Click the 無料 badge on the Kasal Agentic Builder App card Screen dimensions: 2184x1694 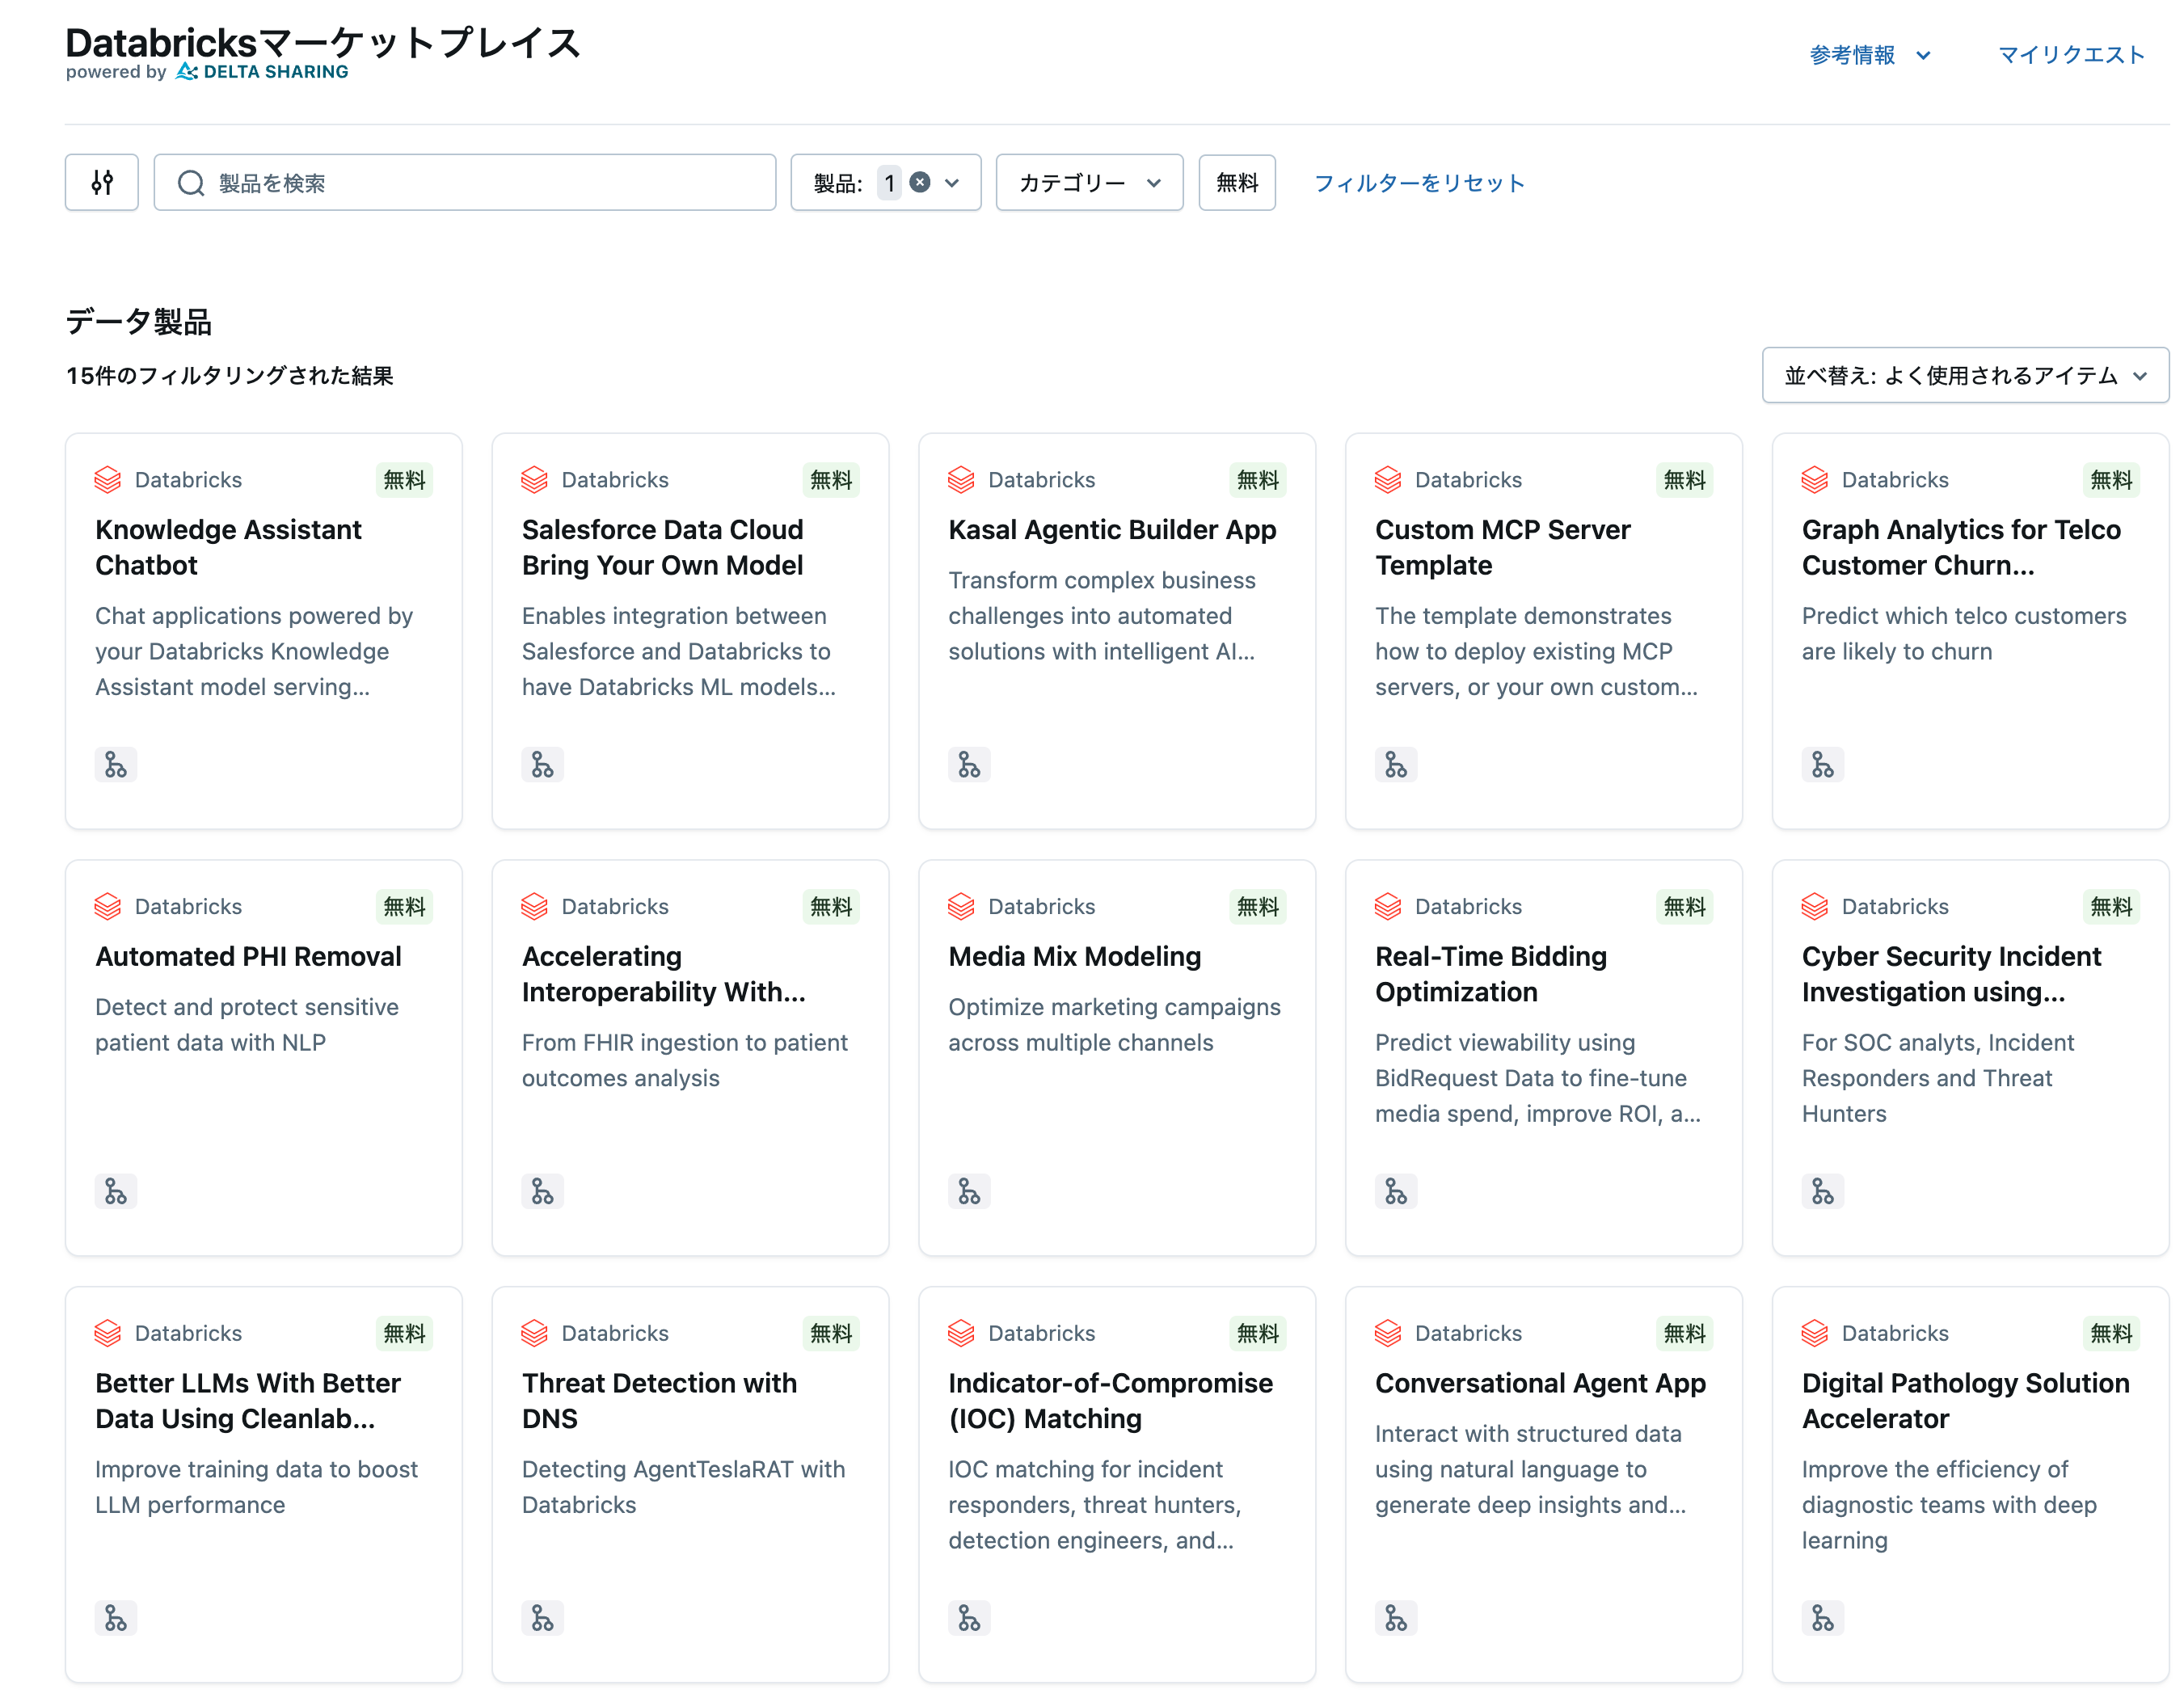point(1257,480)
